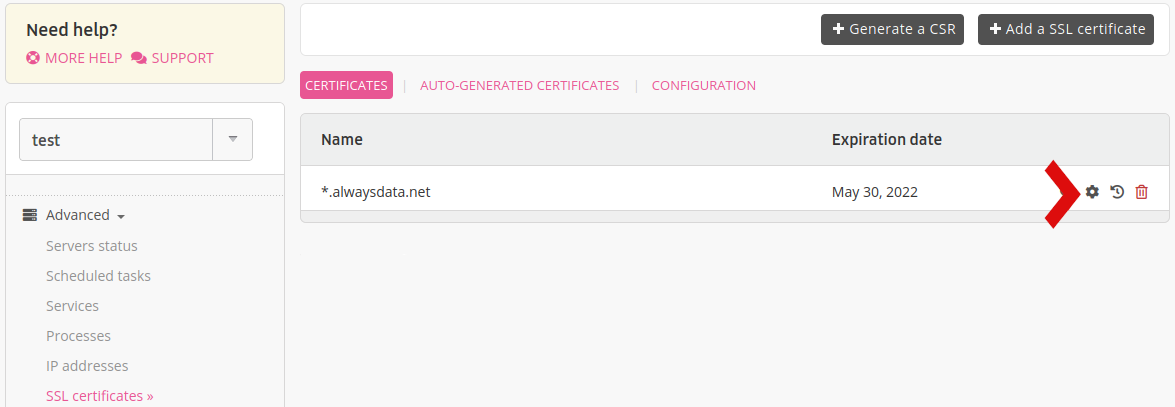Open the Support link
The image size is (1175, 407).
click(182, 58)
